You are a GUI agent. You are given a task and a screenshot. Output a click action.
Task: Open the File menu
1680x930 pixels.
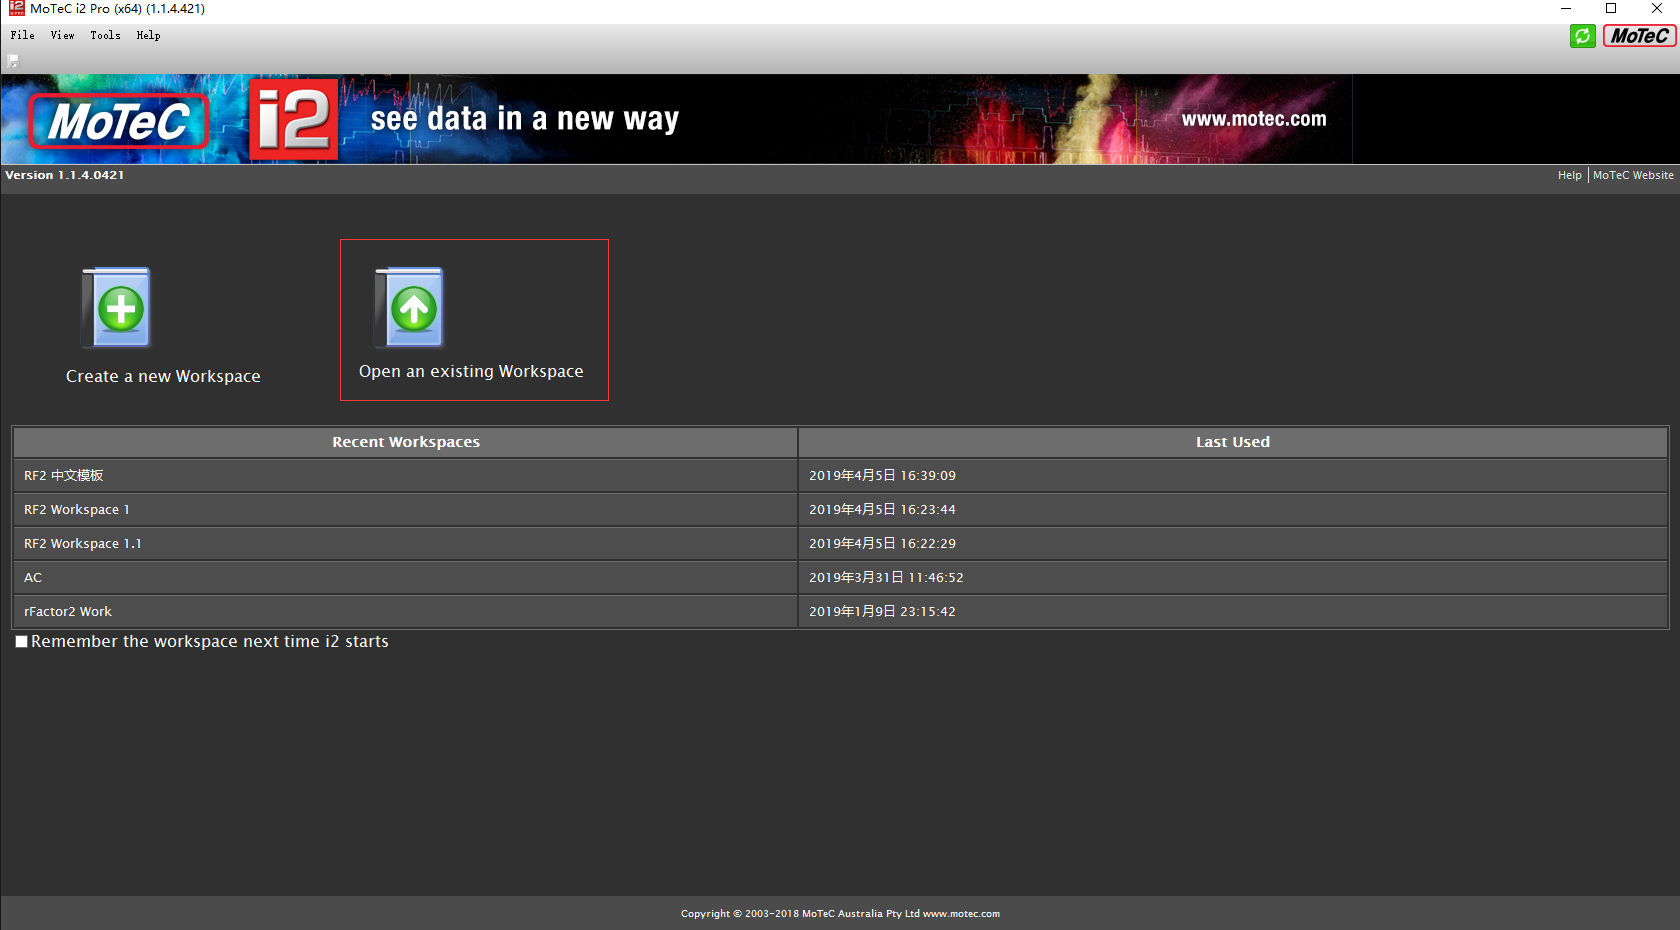(x=22, y=35)
